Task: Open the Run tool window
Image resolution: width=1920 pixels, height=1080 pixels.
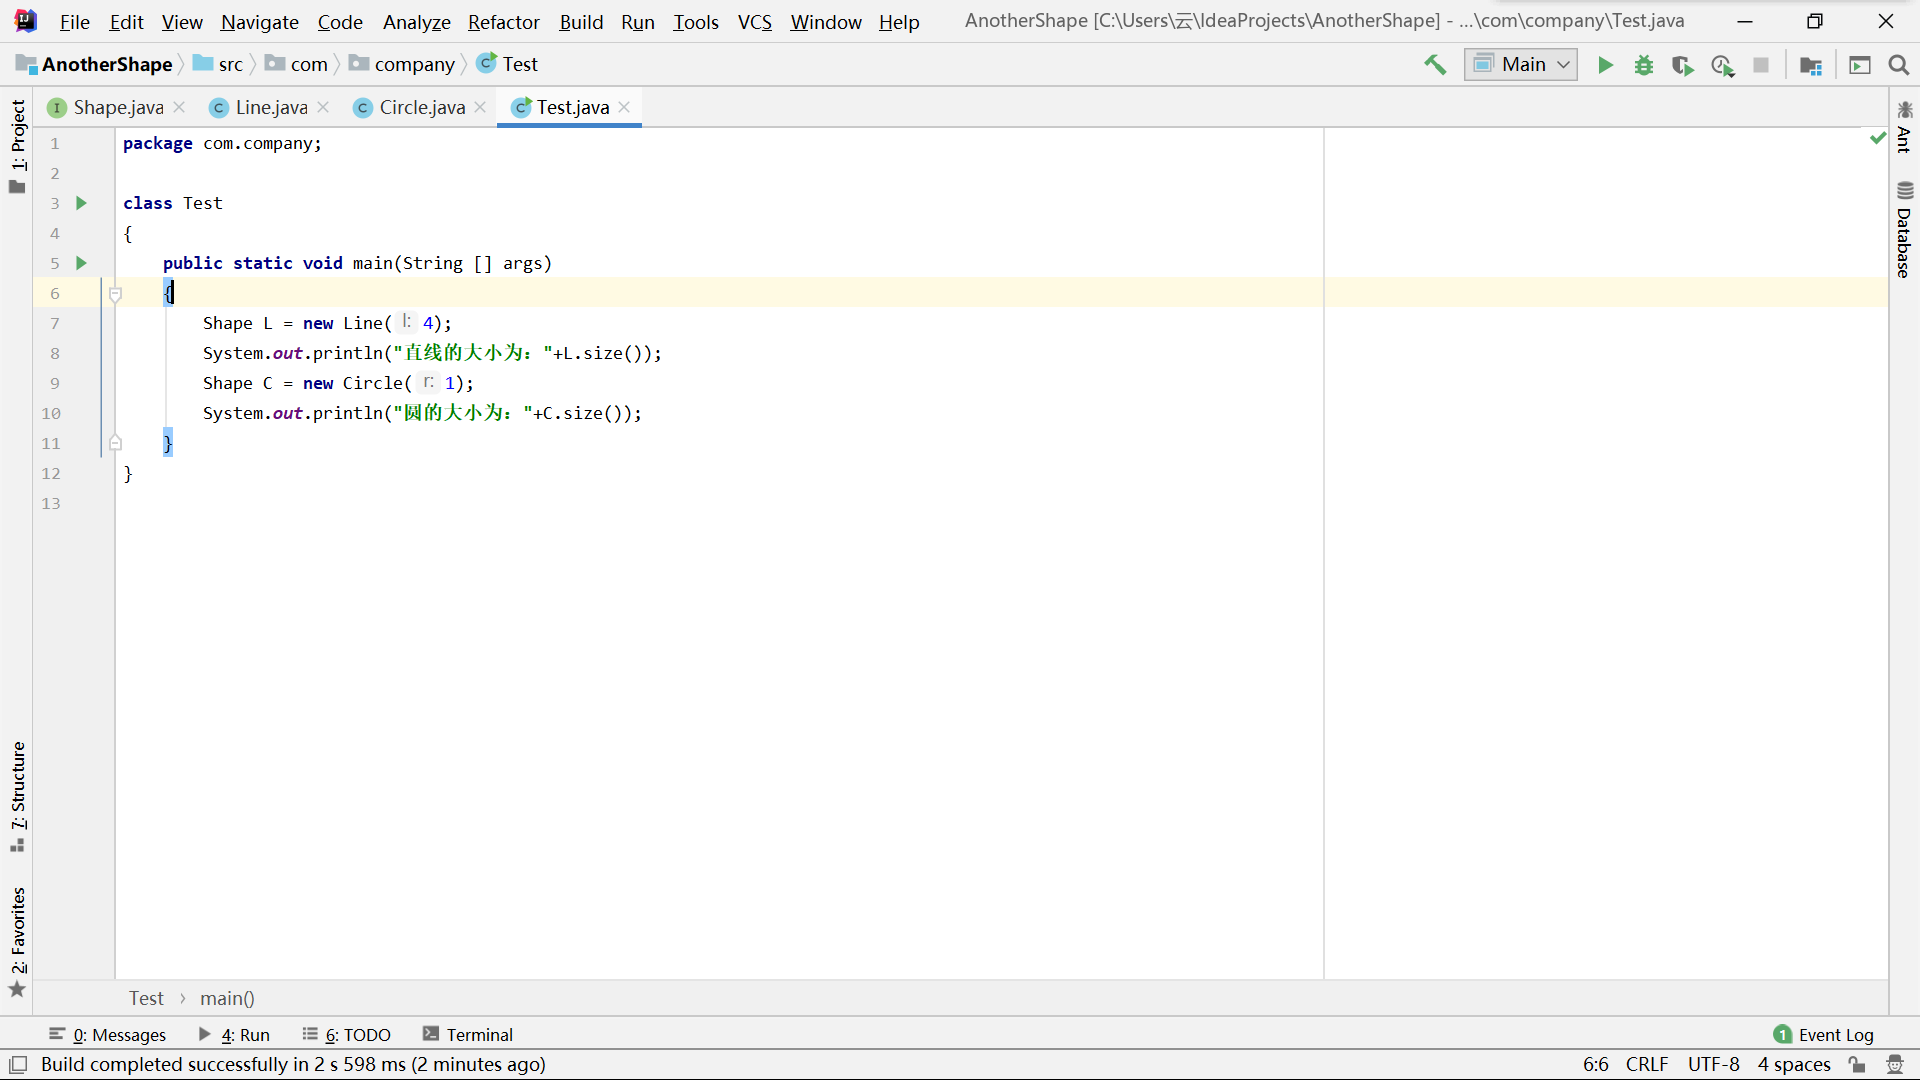Action: coord(235,1035)
